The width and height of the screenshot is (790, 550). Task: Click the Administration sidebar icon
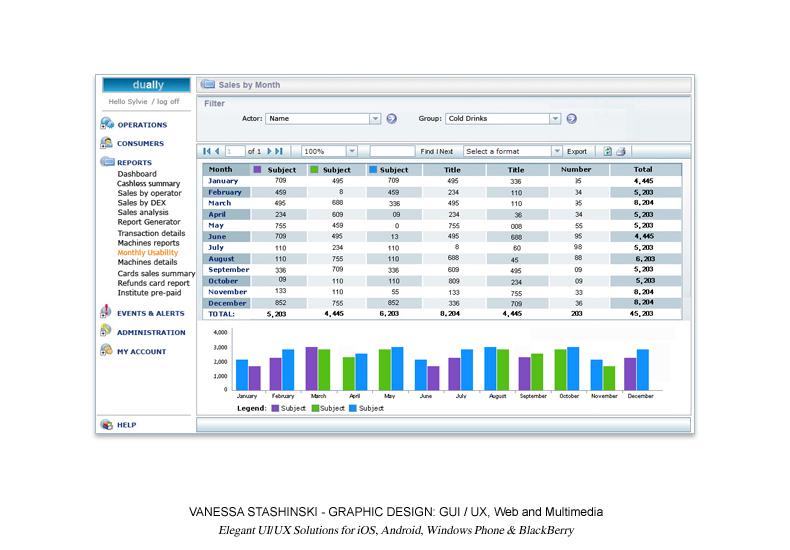click(x=106, y=330)
